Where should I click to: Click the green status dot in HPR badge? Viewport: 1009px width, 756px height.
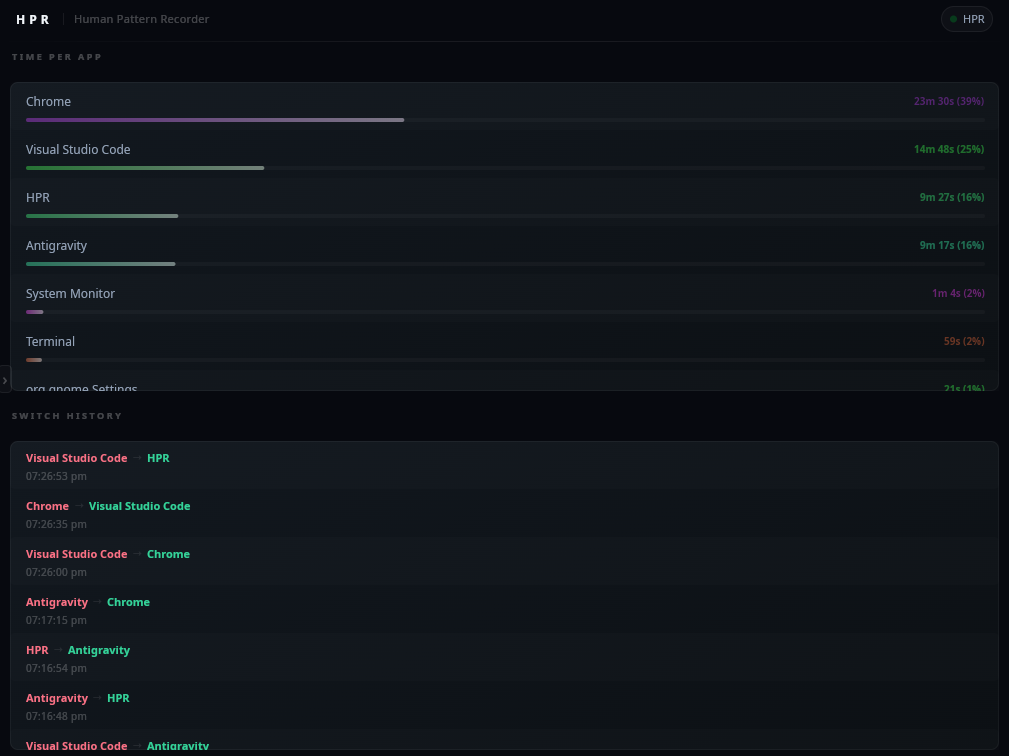(954, 19)
